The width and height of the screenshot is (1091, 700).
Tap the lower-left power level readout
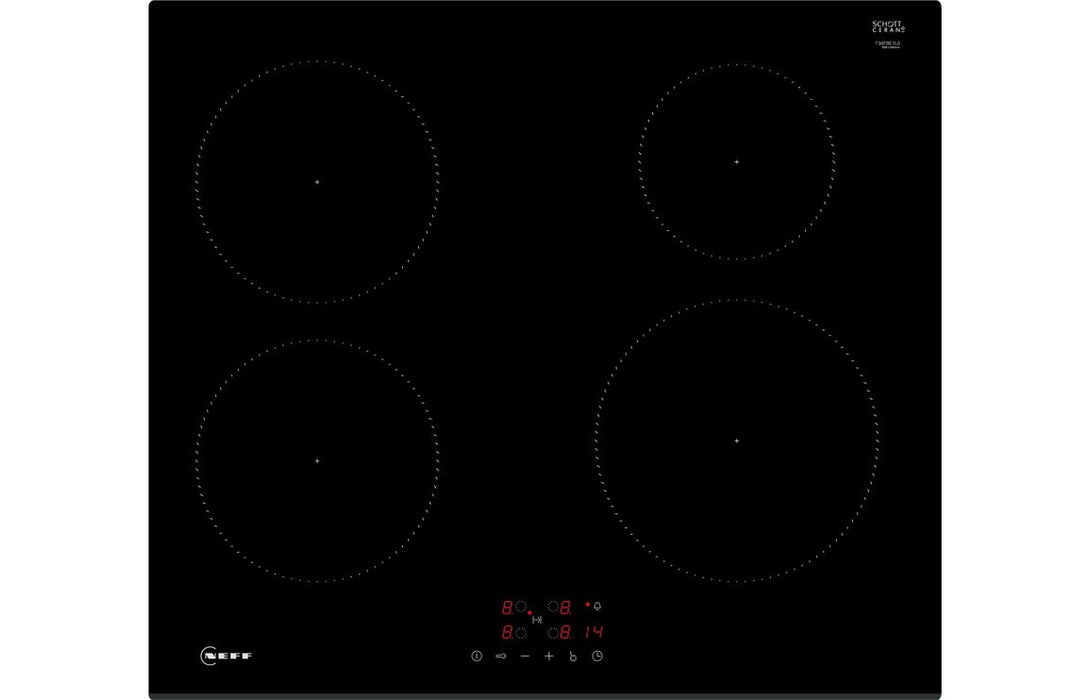pyautogui.click(x=514, y=632)
